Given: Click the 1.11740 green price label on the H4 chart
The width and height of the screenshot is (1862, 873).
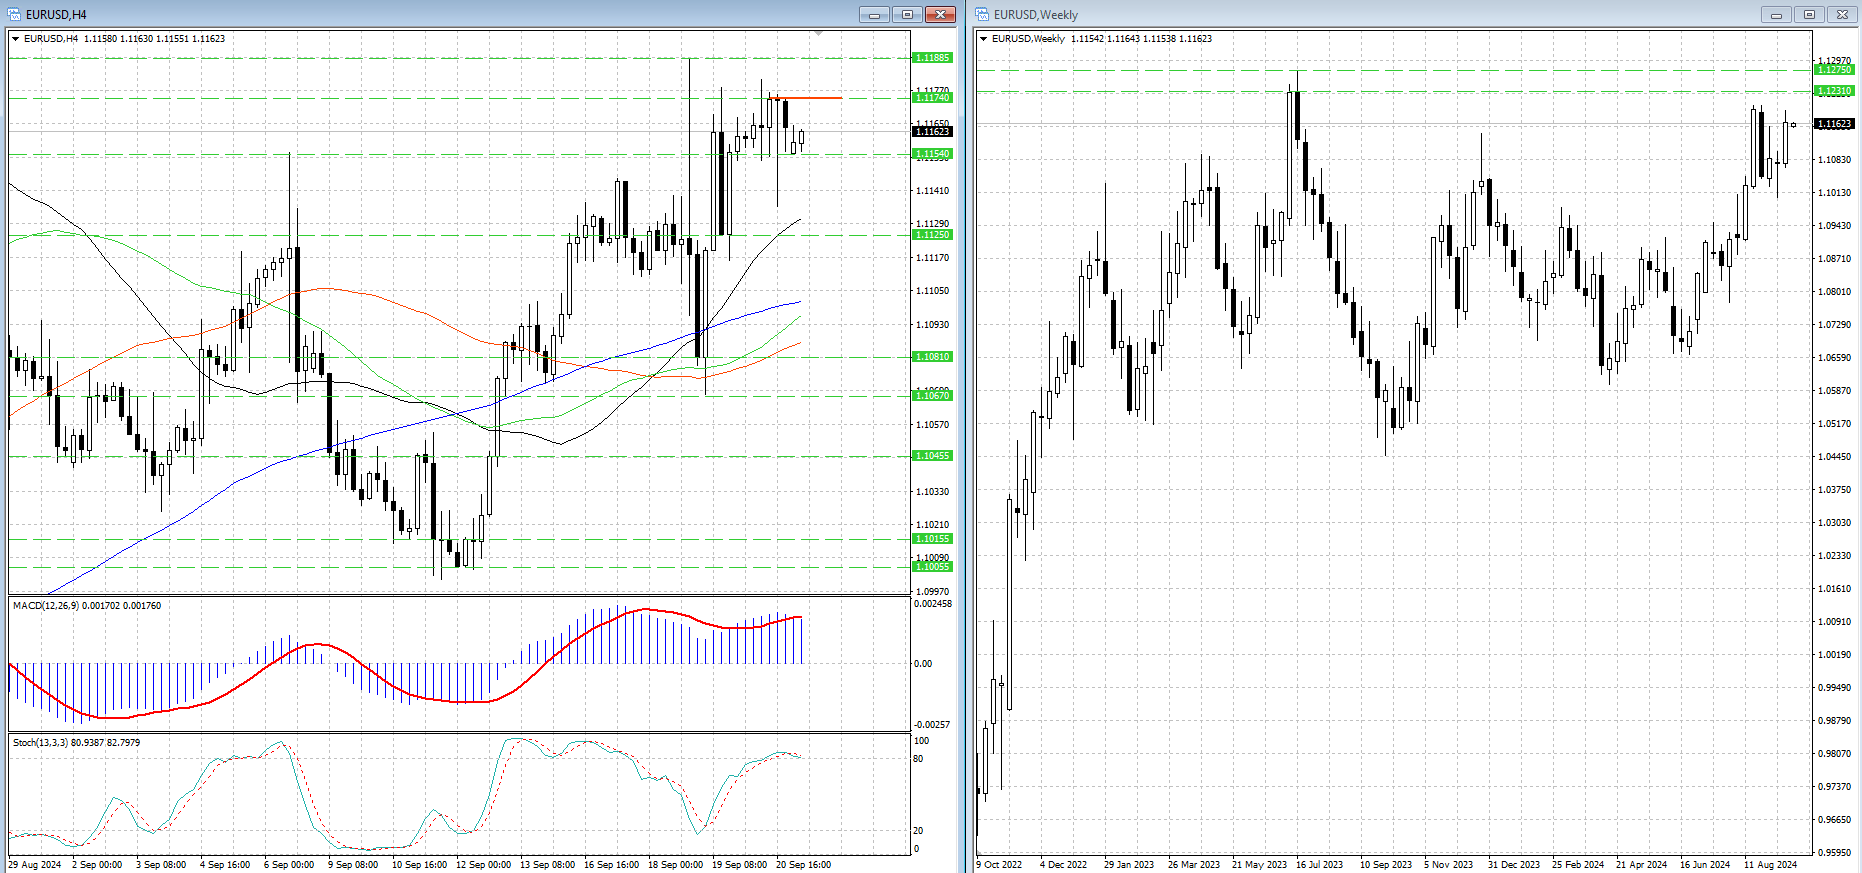Looking at the screenshot, I should tap(933, 98).
